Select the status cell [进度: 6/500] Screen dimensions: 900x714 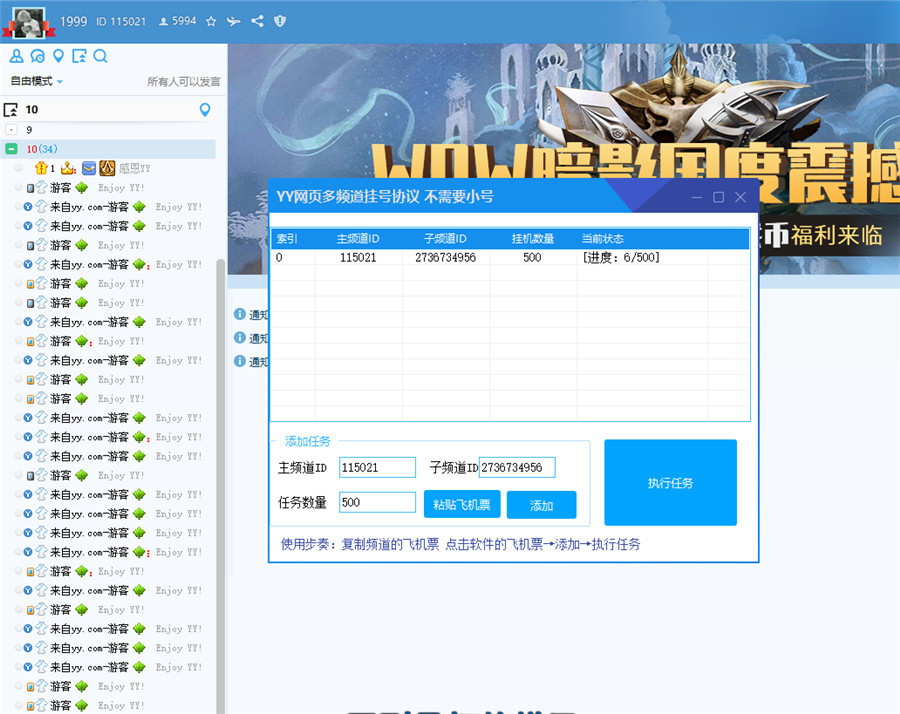620,257
